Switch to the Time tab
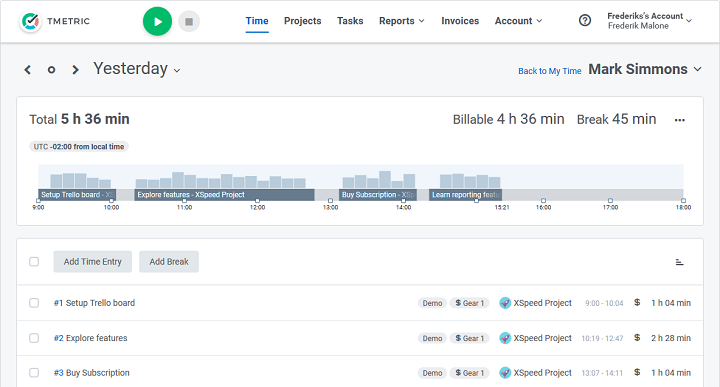The width and height of the screenshot is (720, 387). (257, 21)
